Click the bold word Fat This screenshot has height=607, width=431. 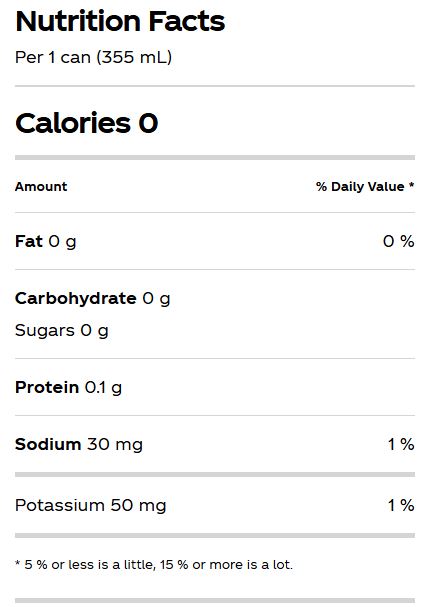coord(29,241)
